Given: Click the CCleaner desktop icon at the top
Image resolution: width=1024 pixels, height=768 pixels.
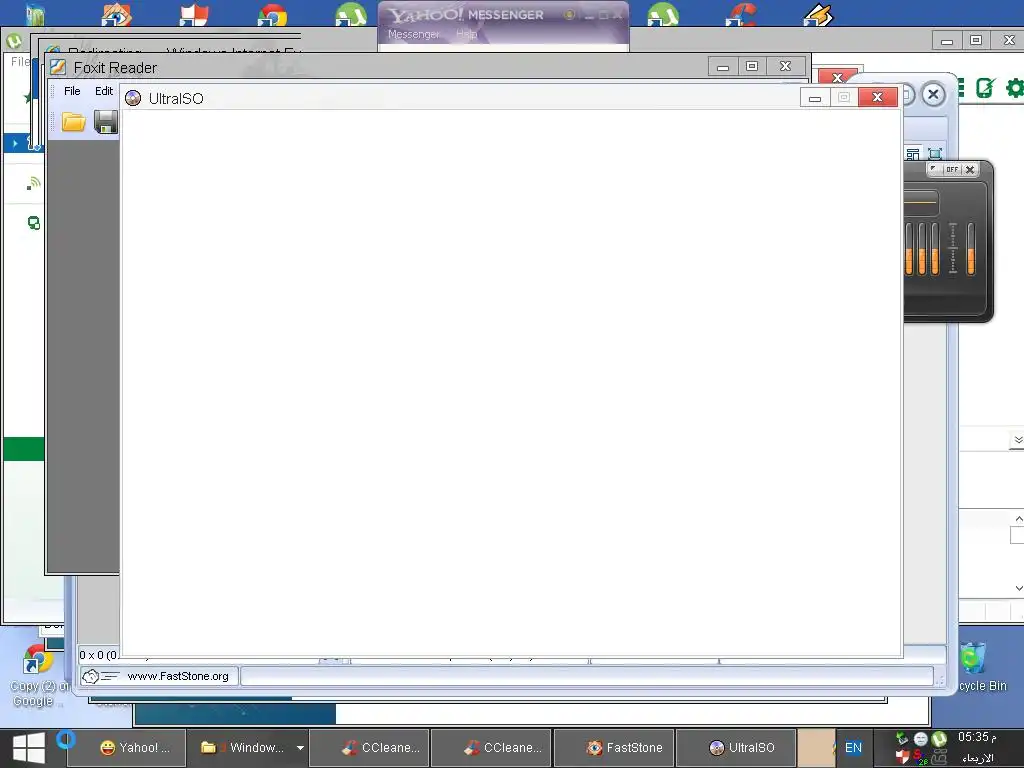Looking at the screenshot, I should point(741,14).
